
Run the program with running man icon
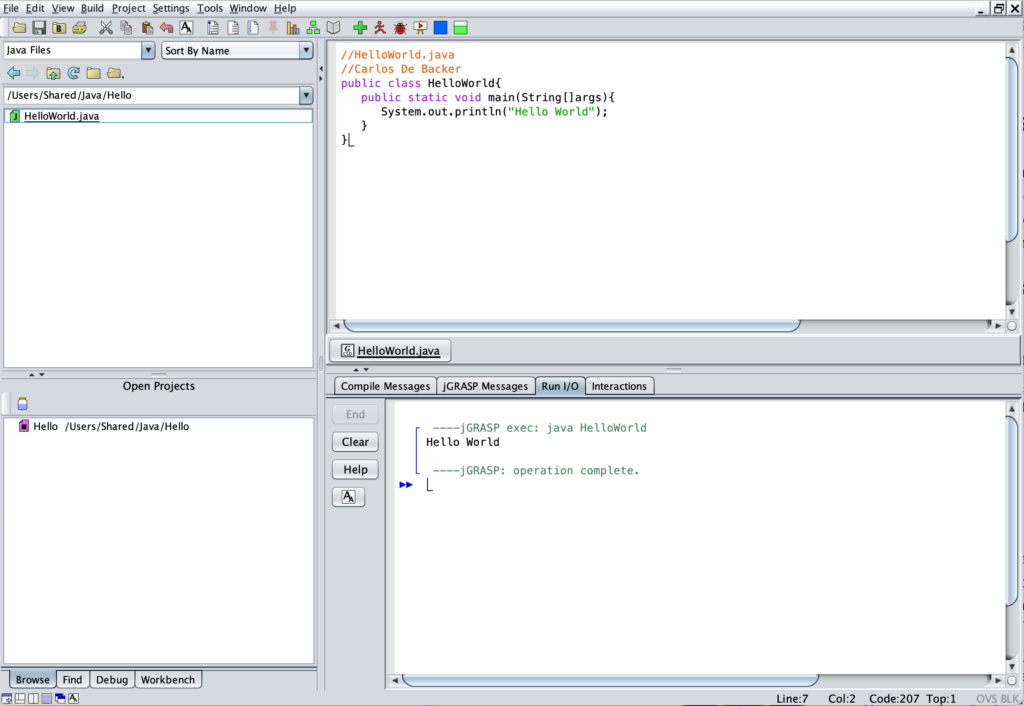pyautogui.click(x=380, y=28)
